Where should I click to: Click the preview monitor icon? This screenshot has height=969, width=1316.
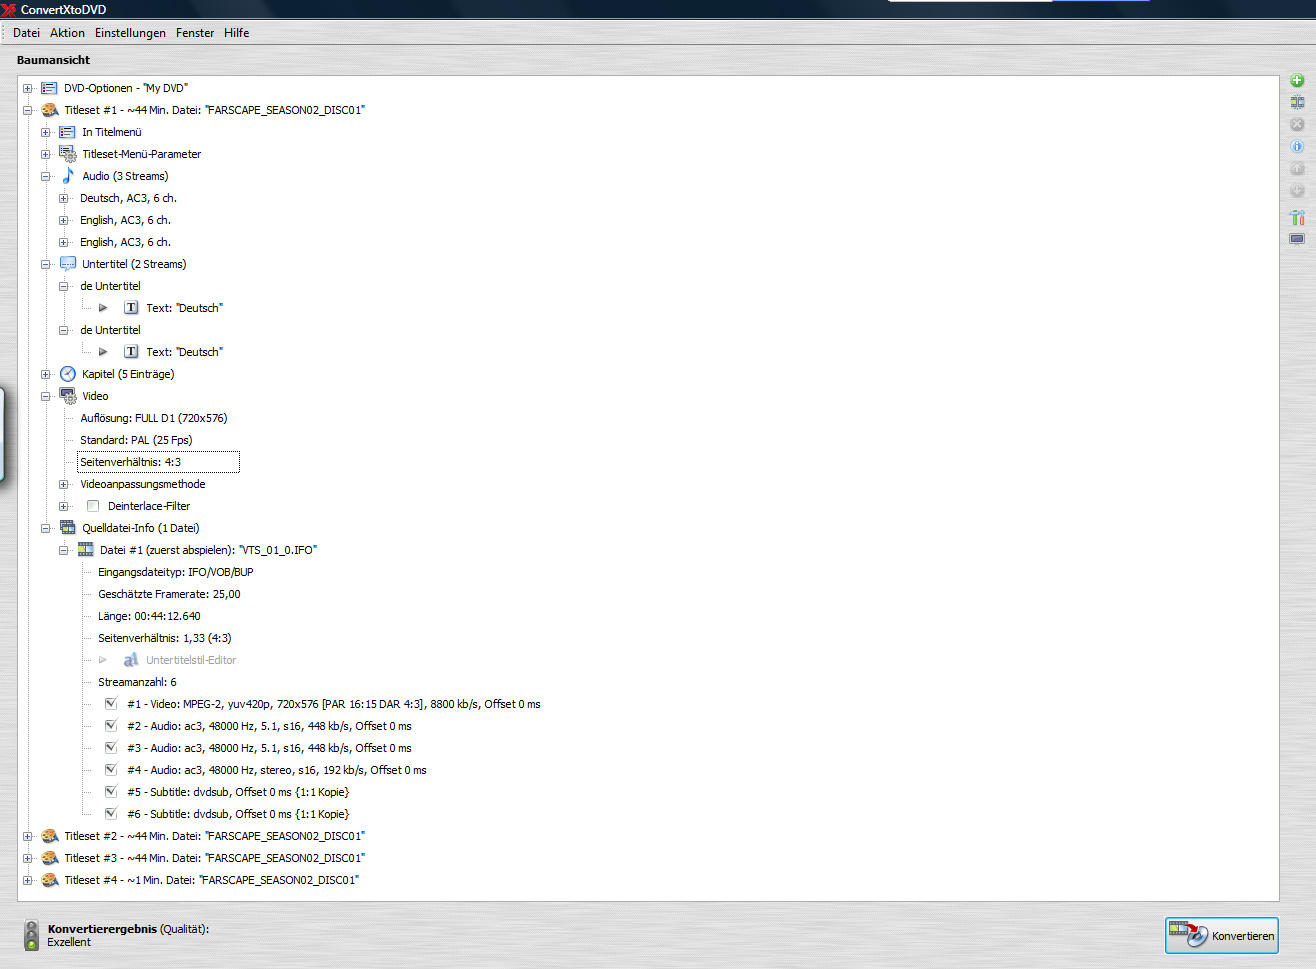(1297, 239)
